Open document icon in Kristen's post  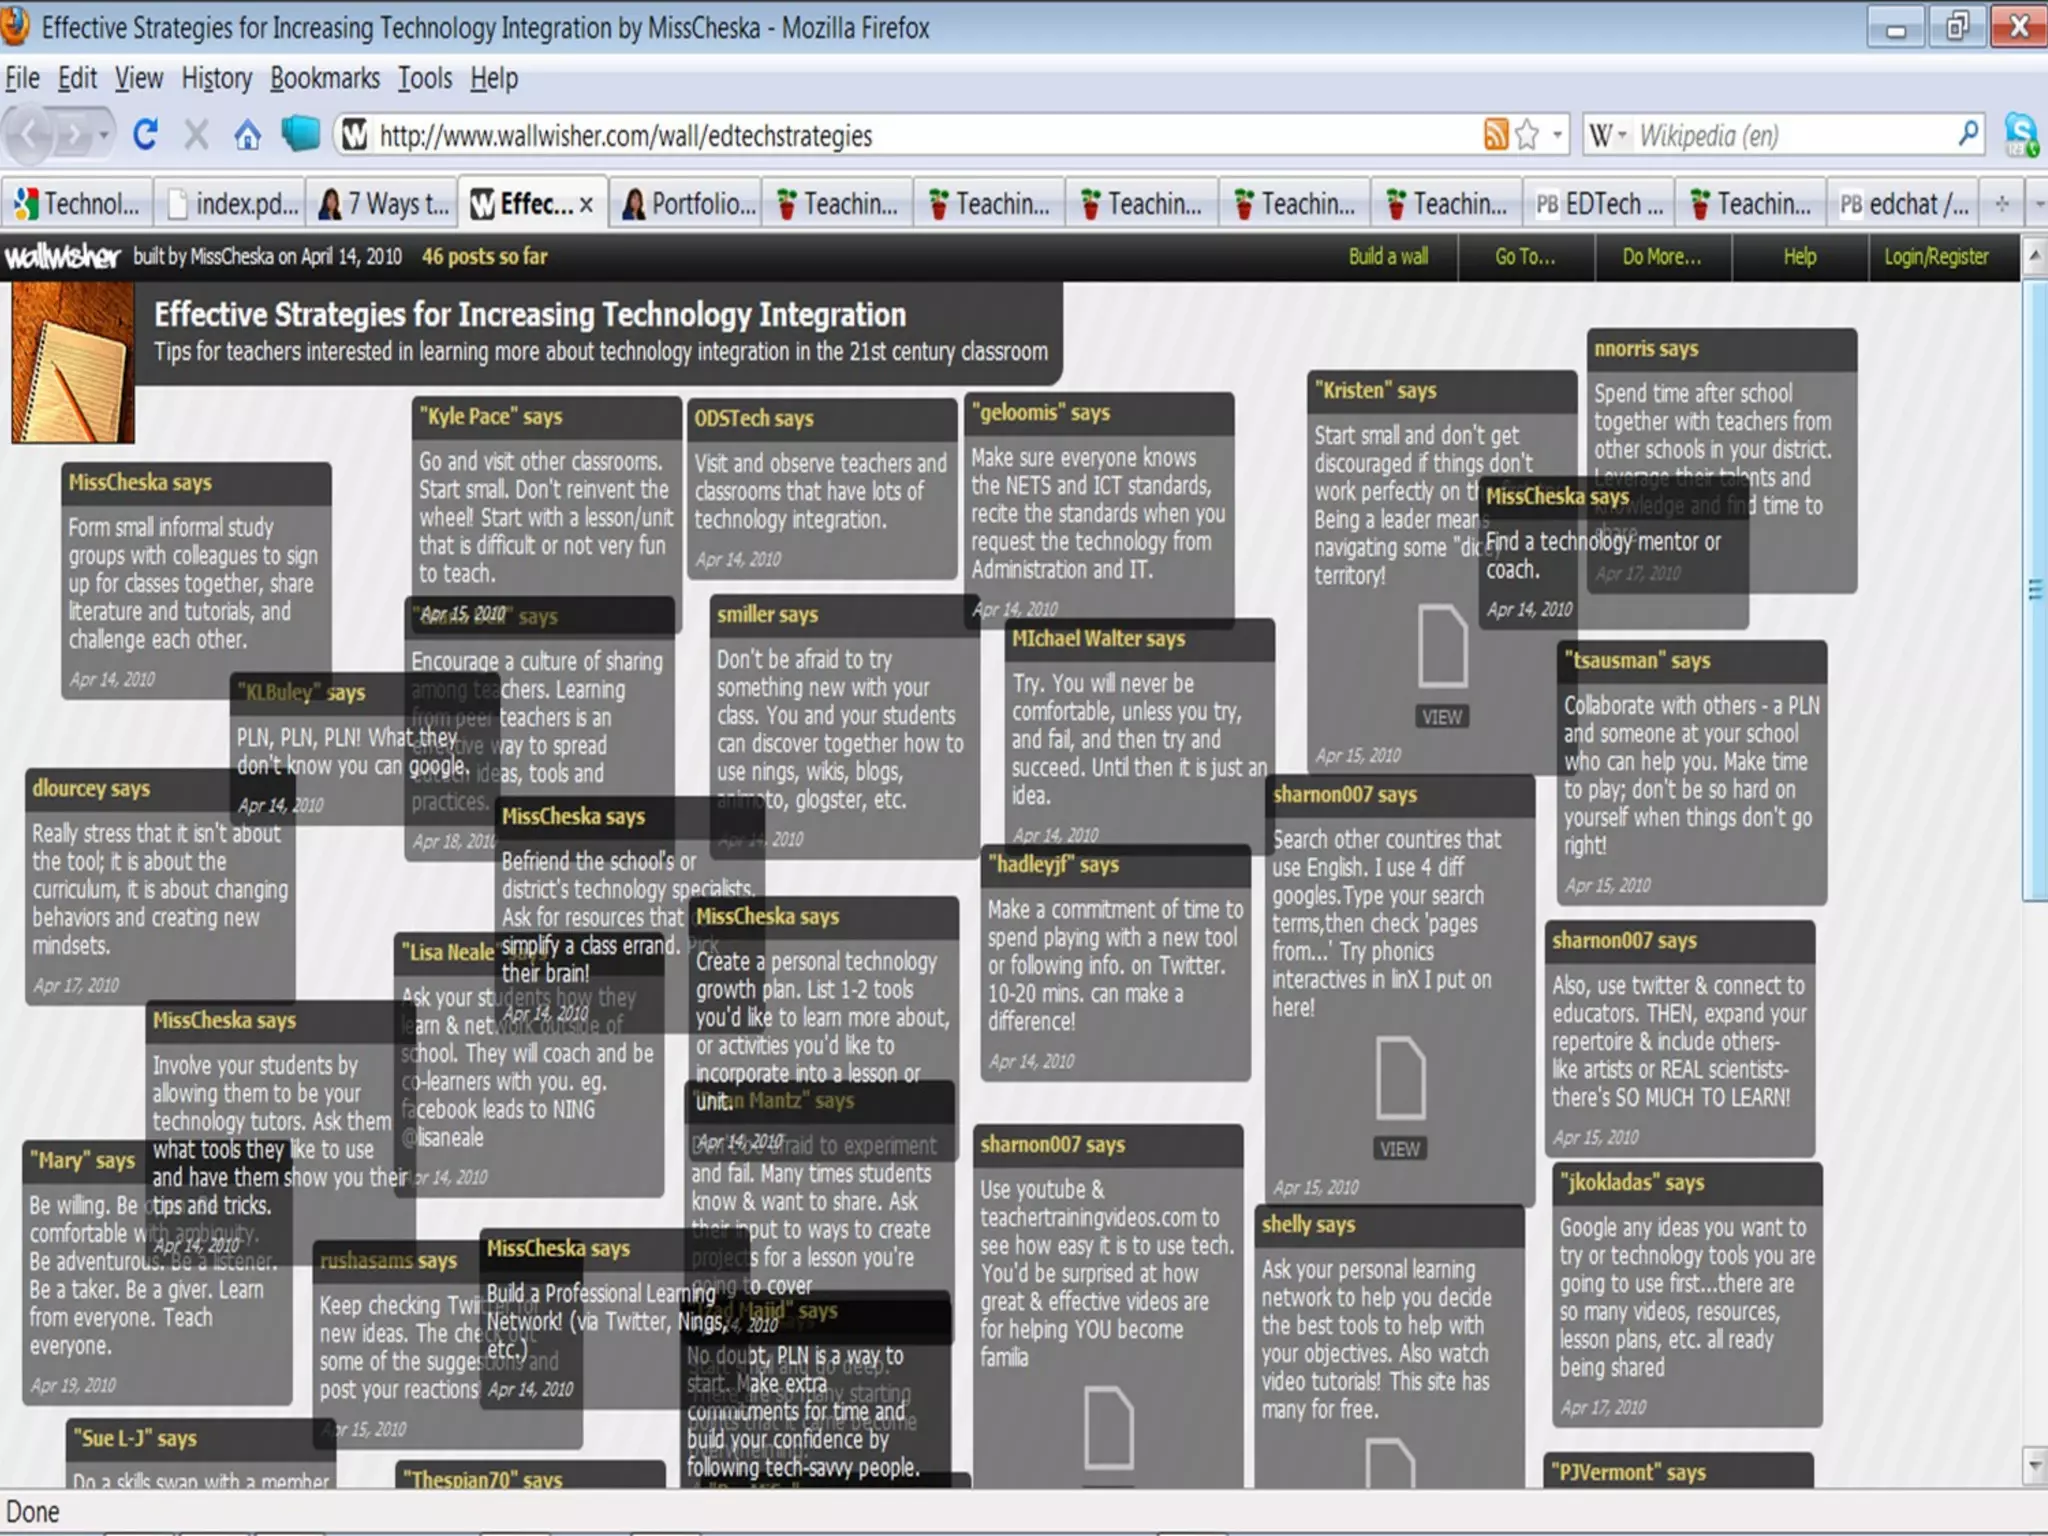(1442, 646)
